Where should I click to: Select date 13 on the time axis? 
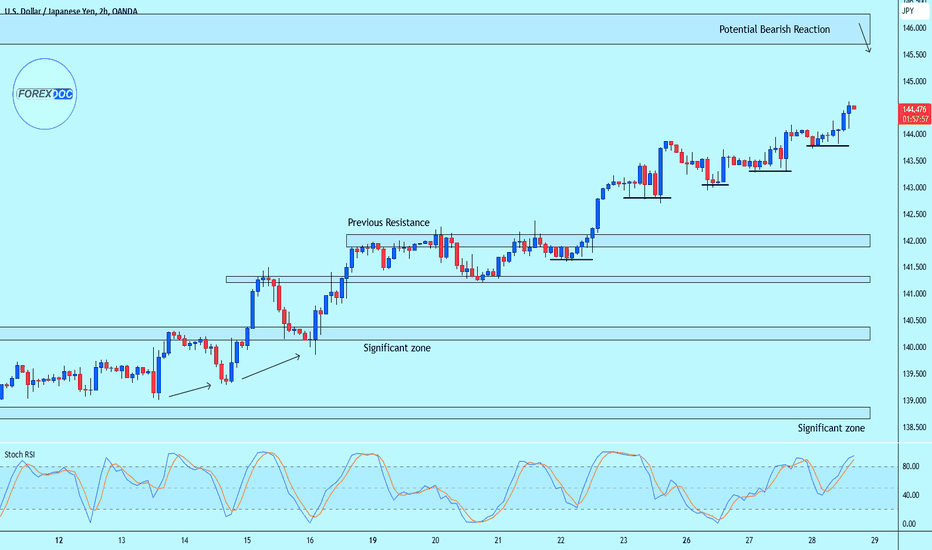(x=121, y=540)
